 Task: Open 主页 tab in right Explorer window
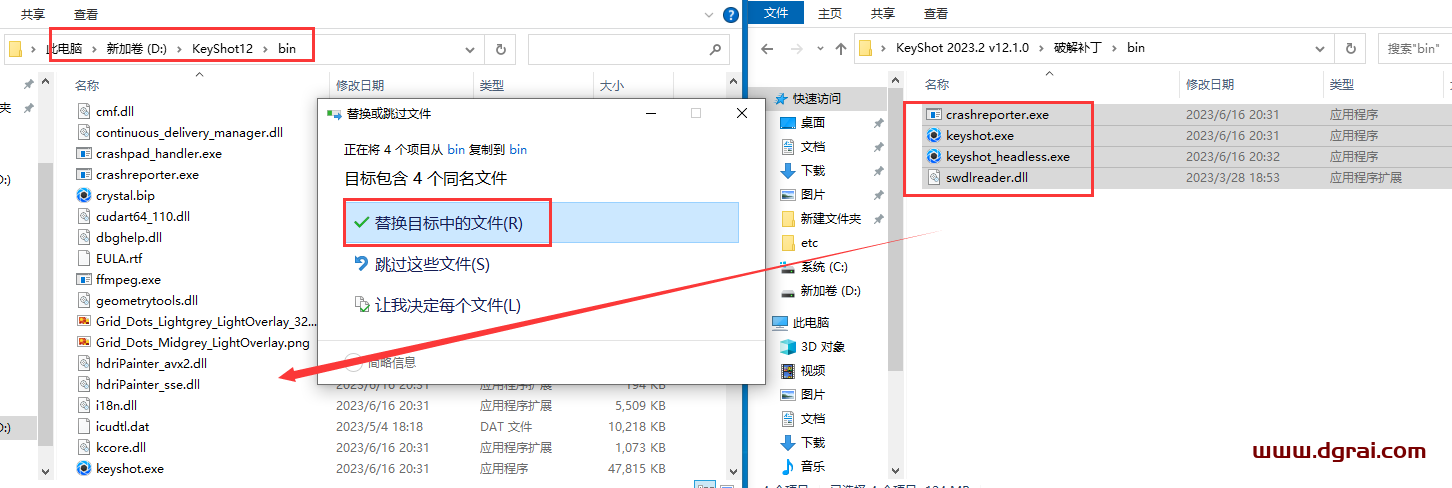coord(830,13)
